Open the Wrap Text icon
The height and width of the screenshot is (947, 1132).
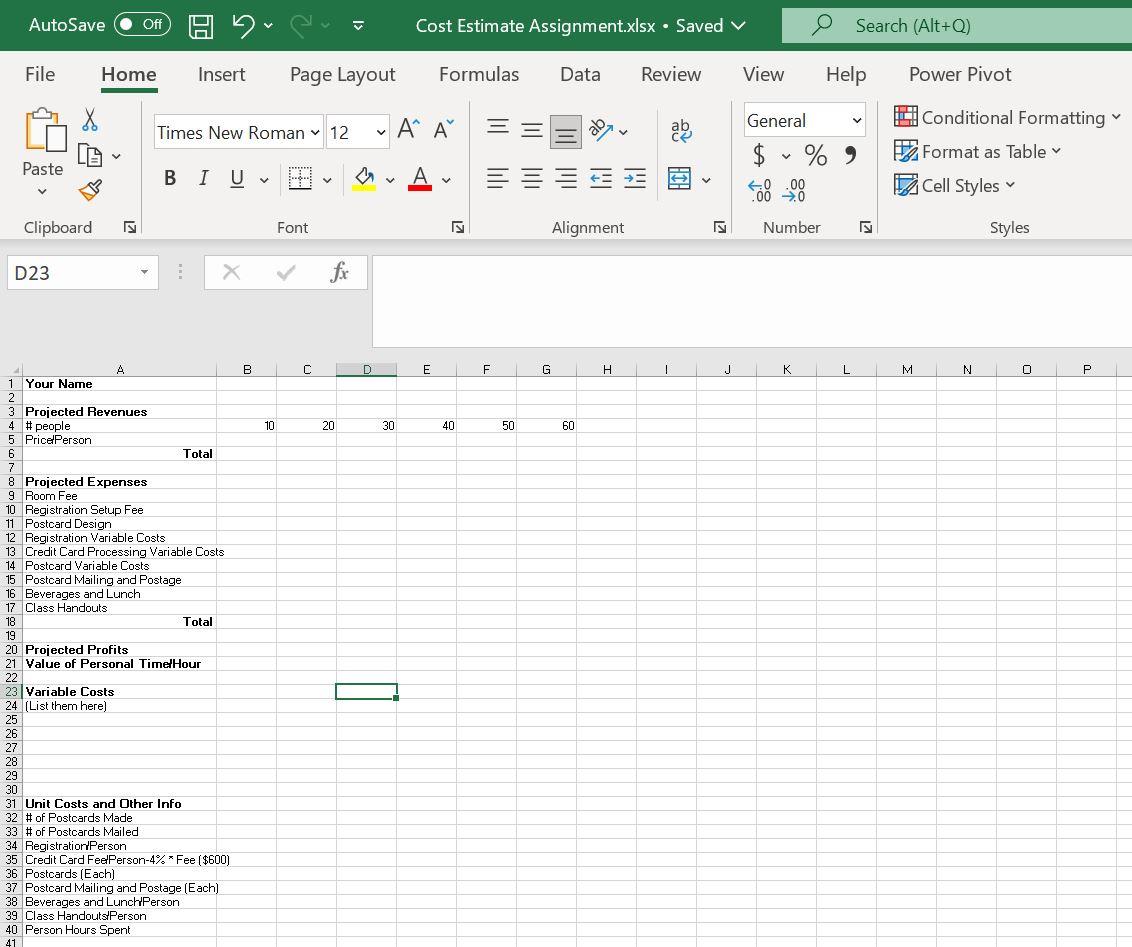pyautogui.click(x=681, y=131)
